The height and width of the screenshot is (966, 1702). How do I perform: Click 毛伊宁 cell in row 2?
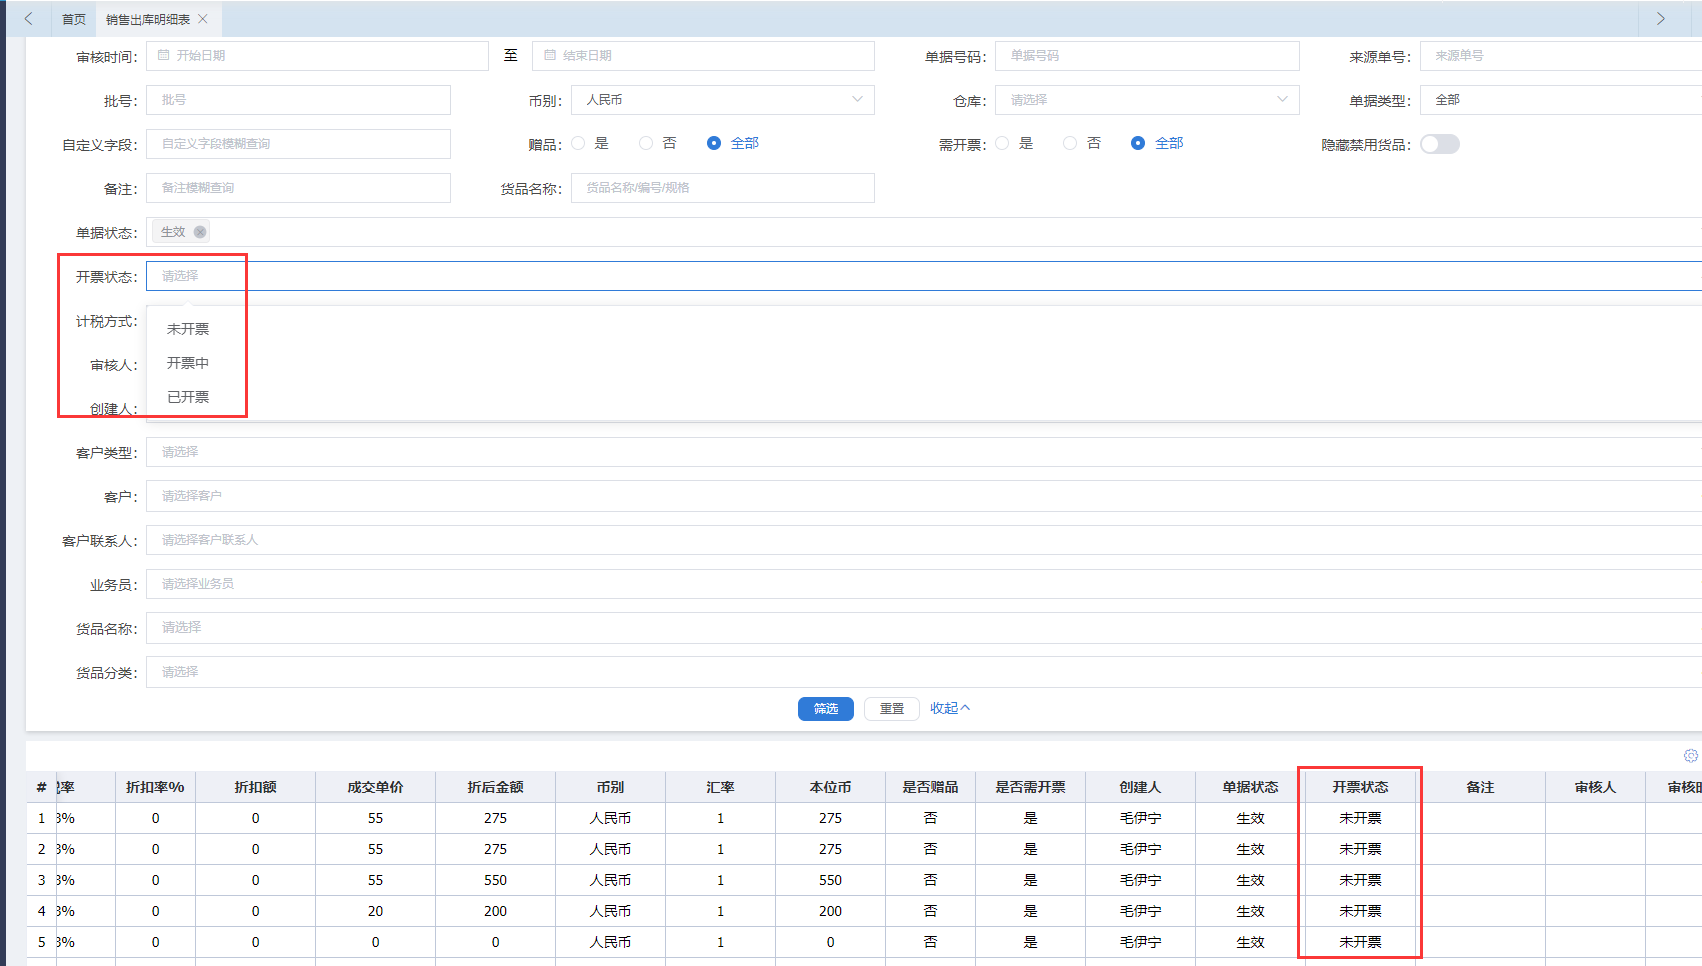point(1140,849)
